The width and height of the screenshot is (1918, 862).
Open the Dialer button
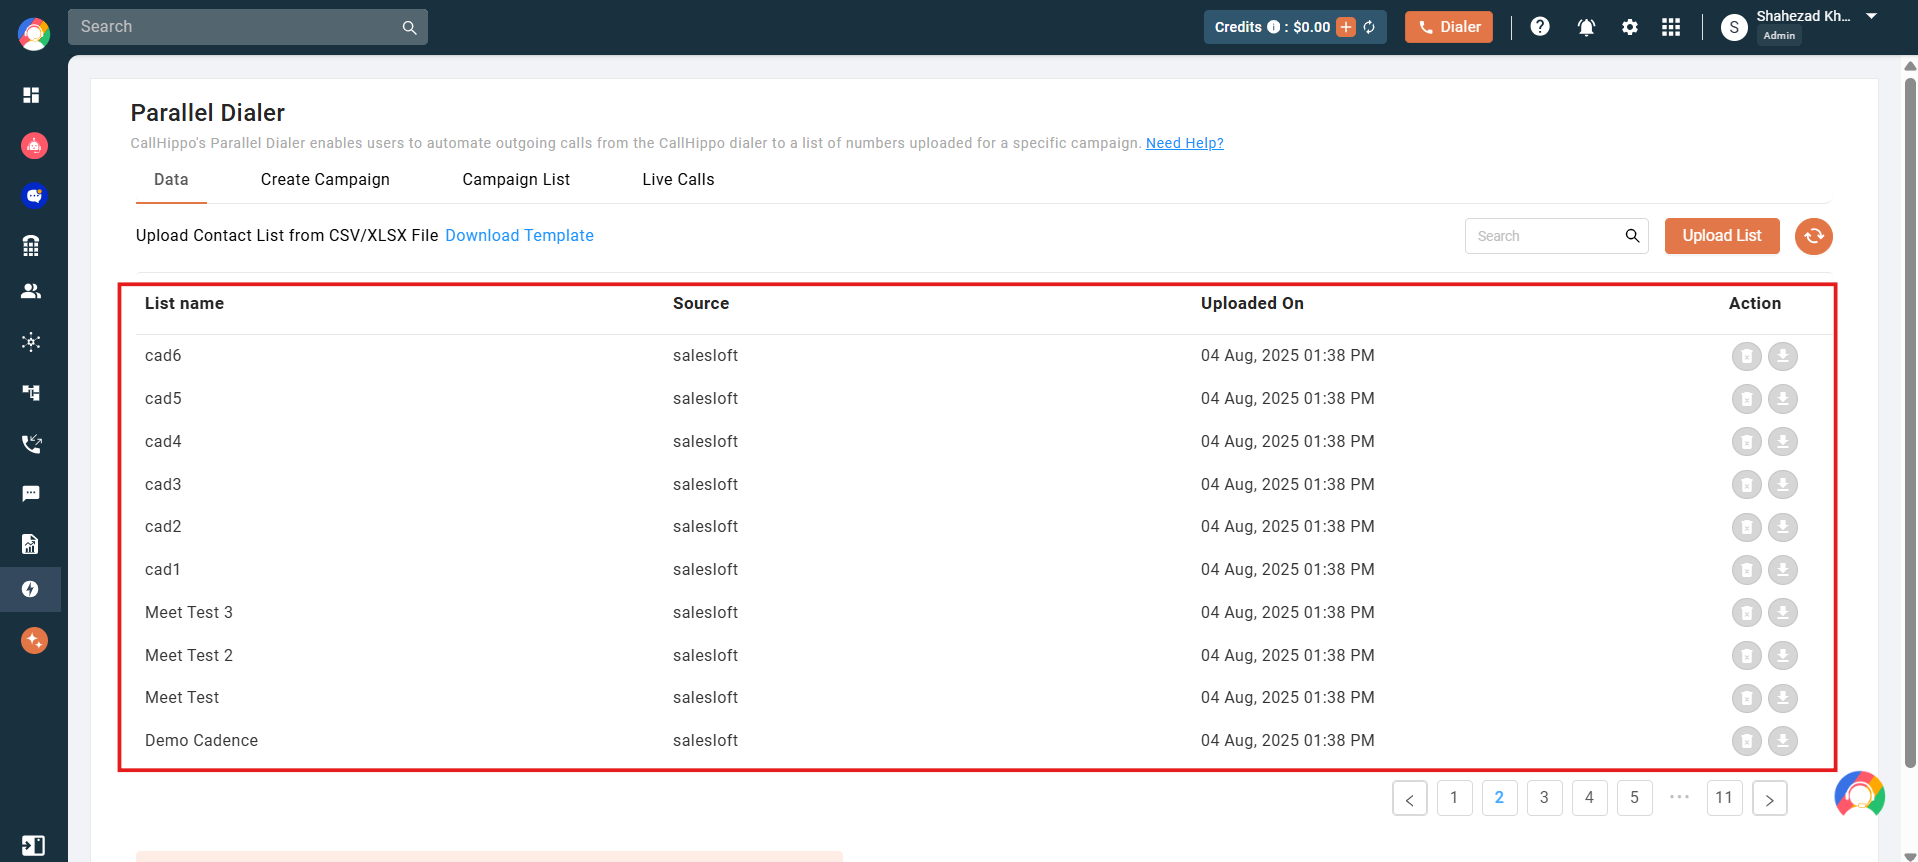(x=1449, y=27)
